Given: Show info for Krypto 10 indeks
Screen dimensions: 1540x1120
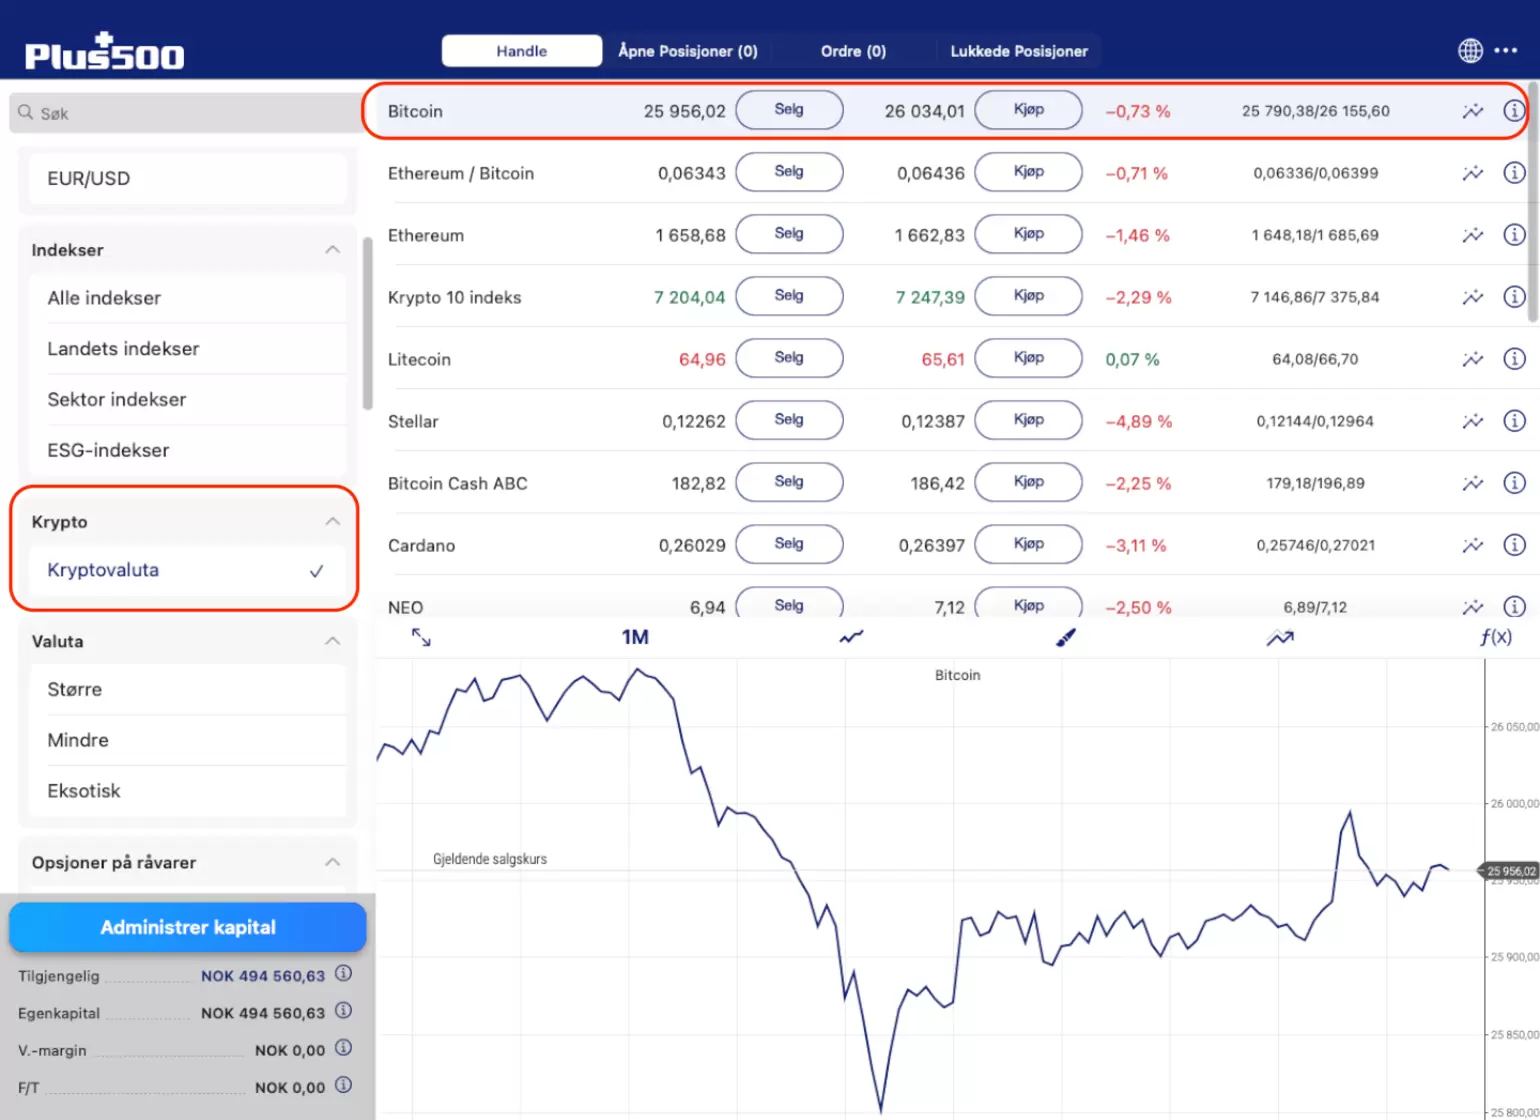Looking at the screenshot, I should (1514, 297).
